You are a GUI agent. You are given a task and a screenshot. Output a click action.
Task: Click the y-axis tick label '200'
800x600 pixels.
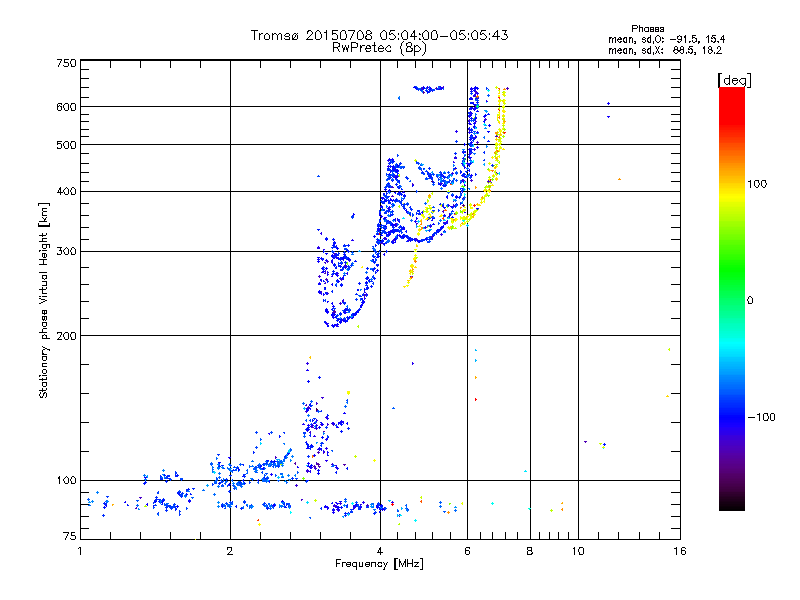point(66,336)
